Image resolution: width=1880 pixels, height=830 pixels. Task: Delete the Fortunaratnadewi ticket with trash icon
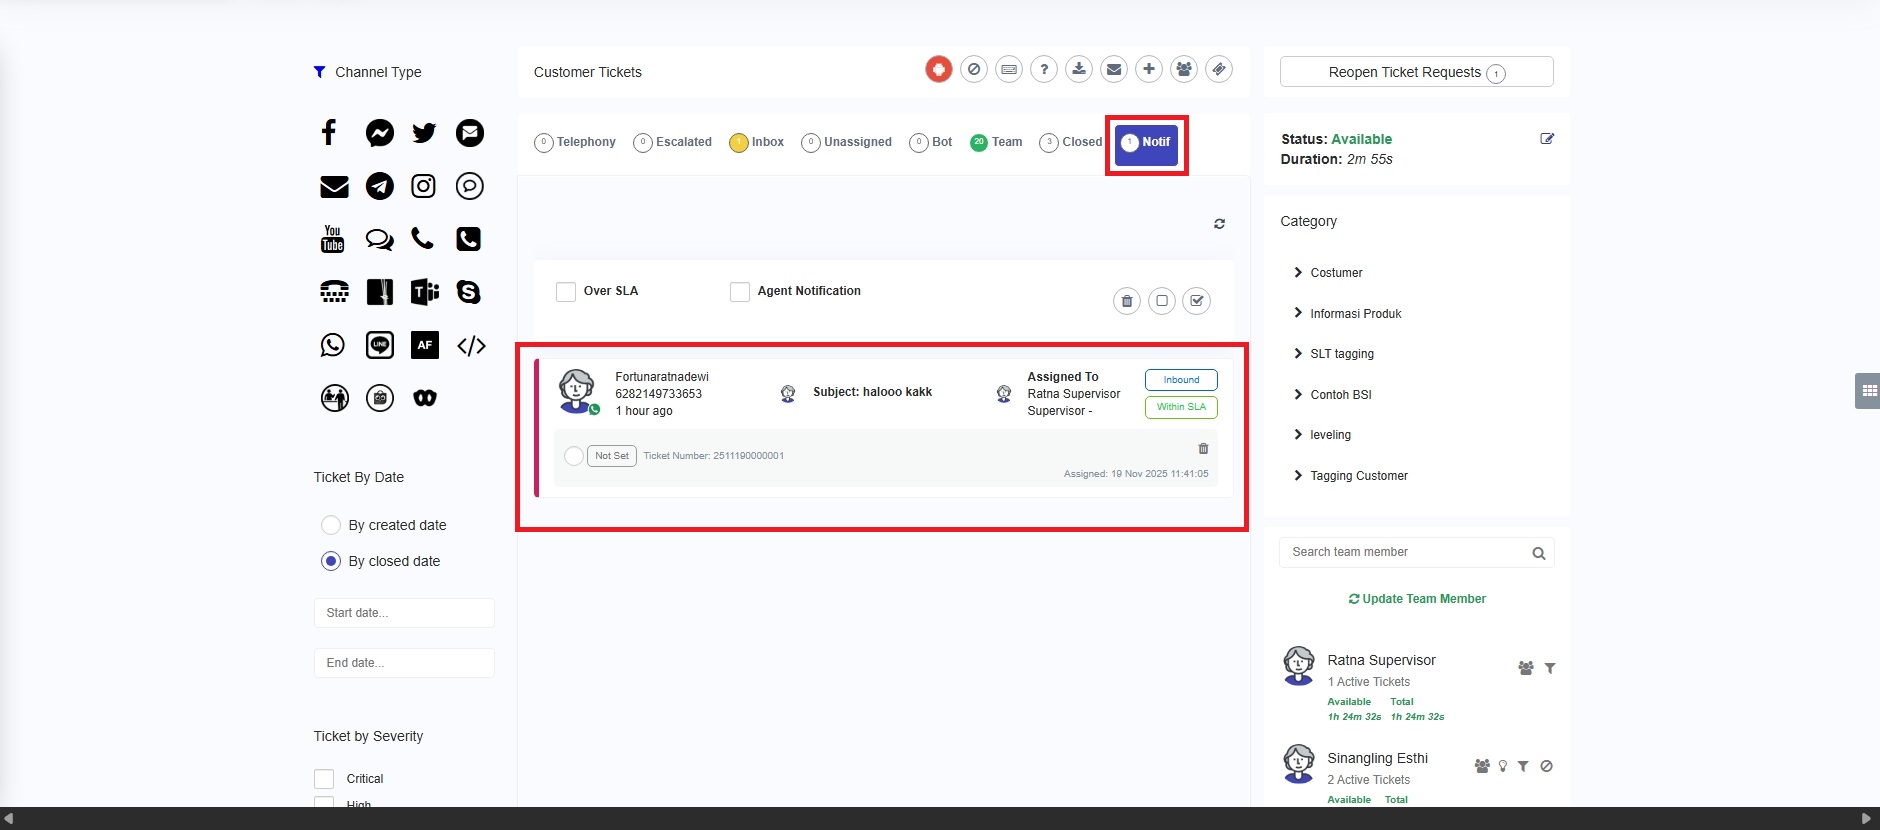pyautogui.click(x=1203, y=449)
